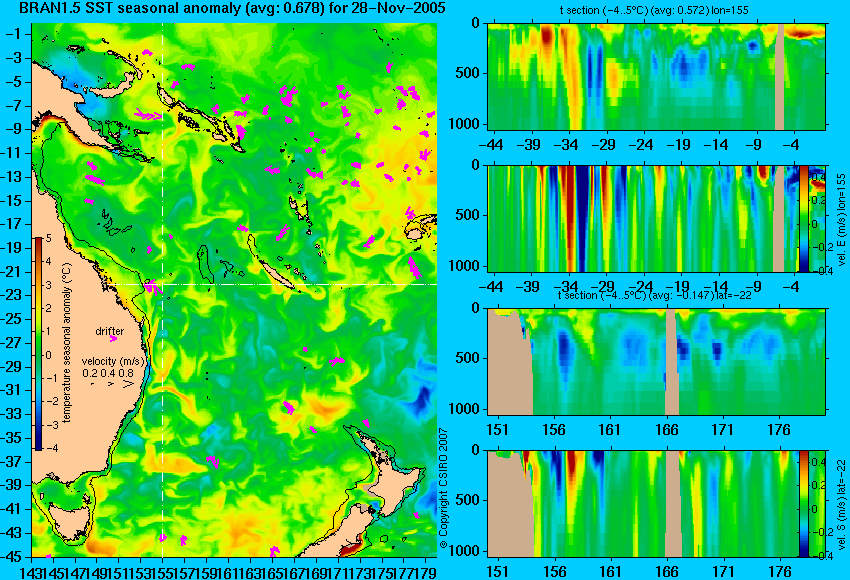Click the magenta drifter legend marker
850x580 pixels.
pyautogui.click(x=113, y=339)
